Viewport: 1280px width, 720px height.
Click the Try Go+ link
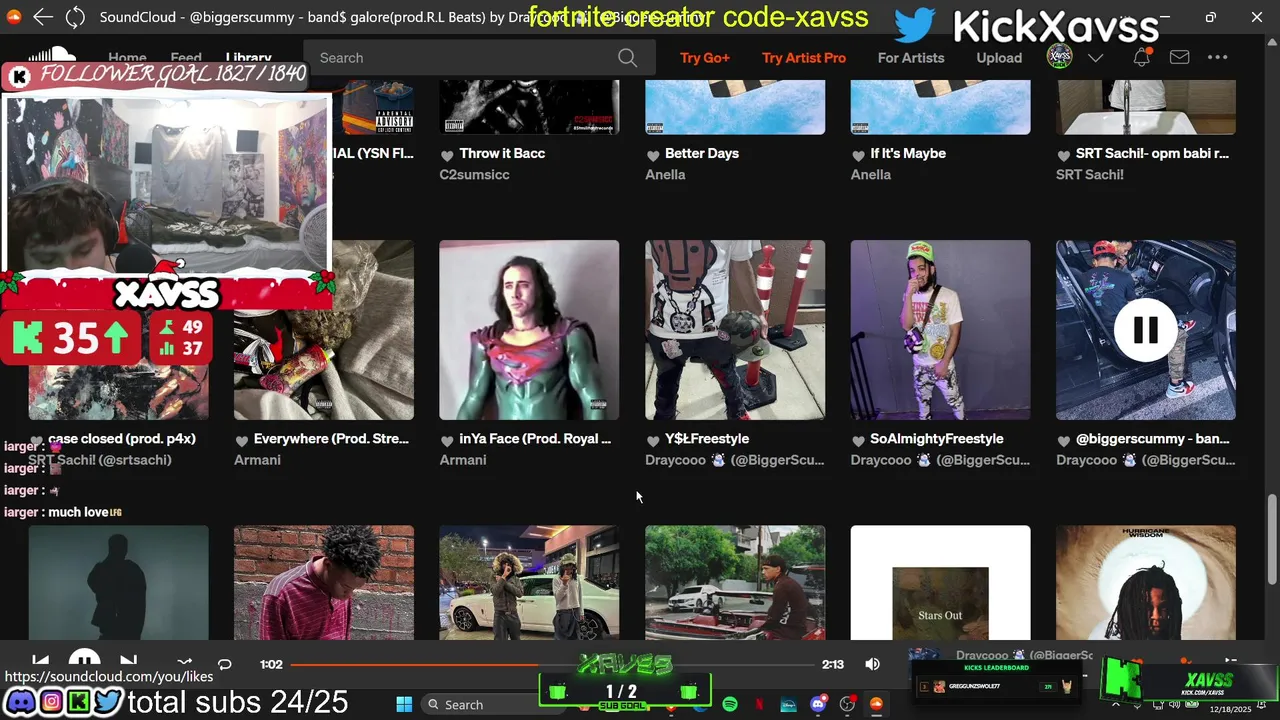point(705,58)
